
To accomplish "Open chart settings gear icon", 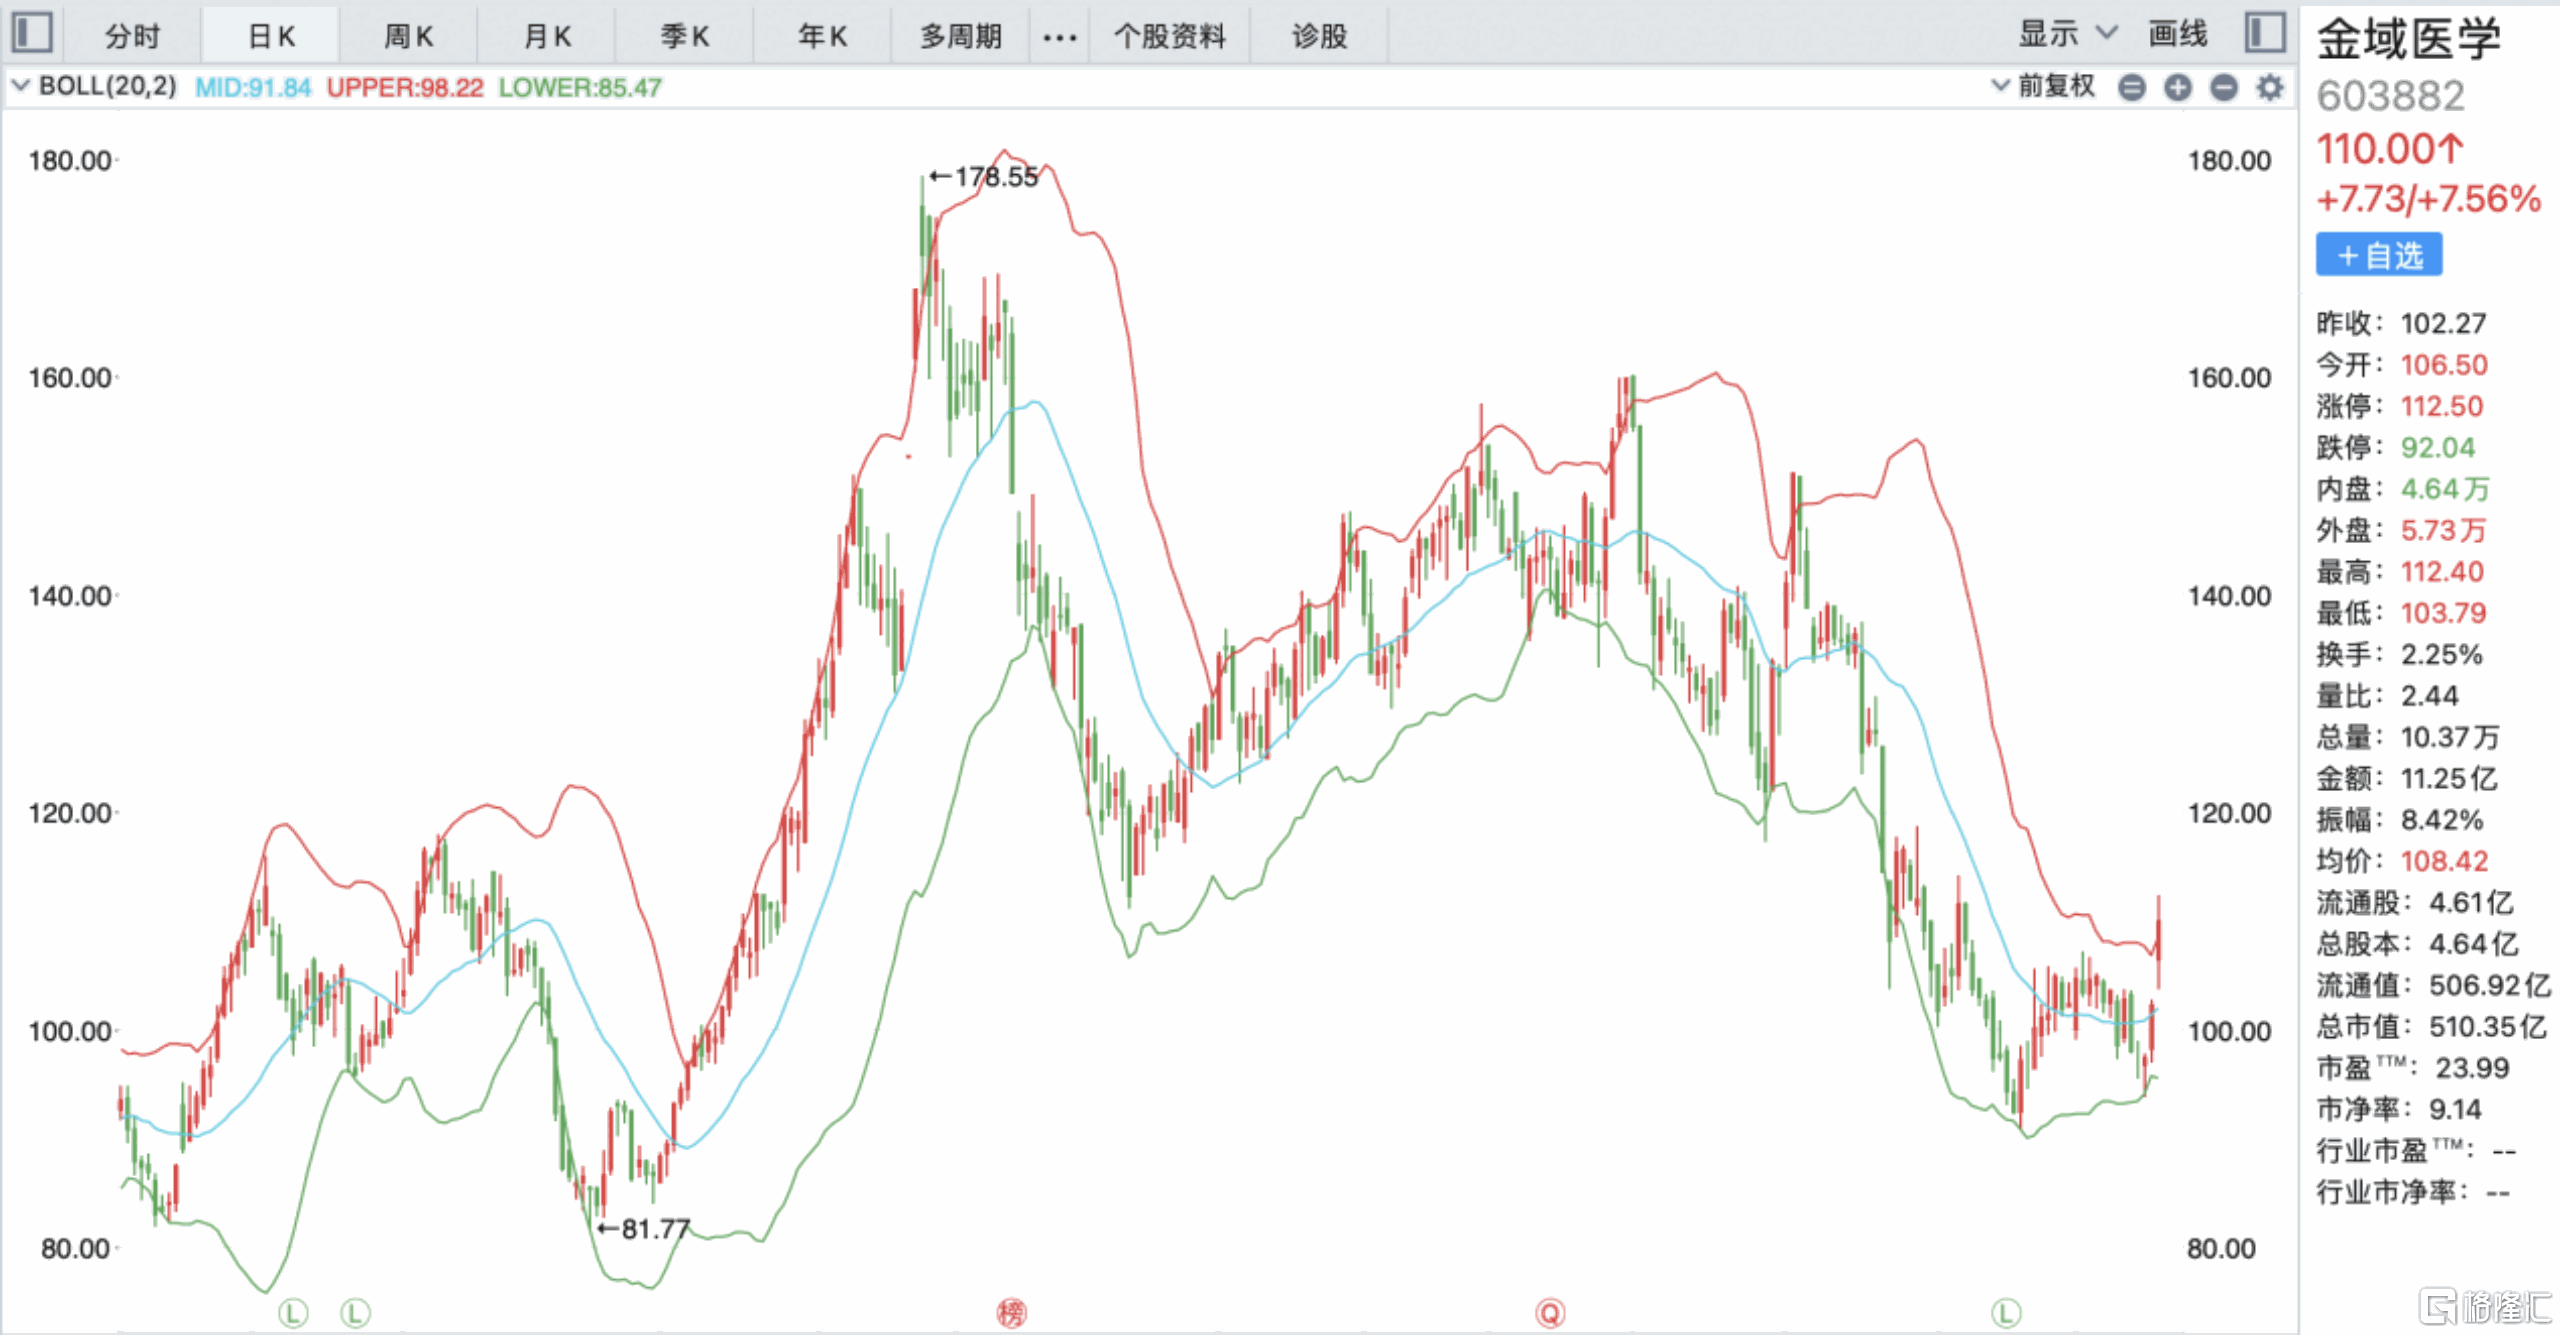I will (x=2270, y=88).
